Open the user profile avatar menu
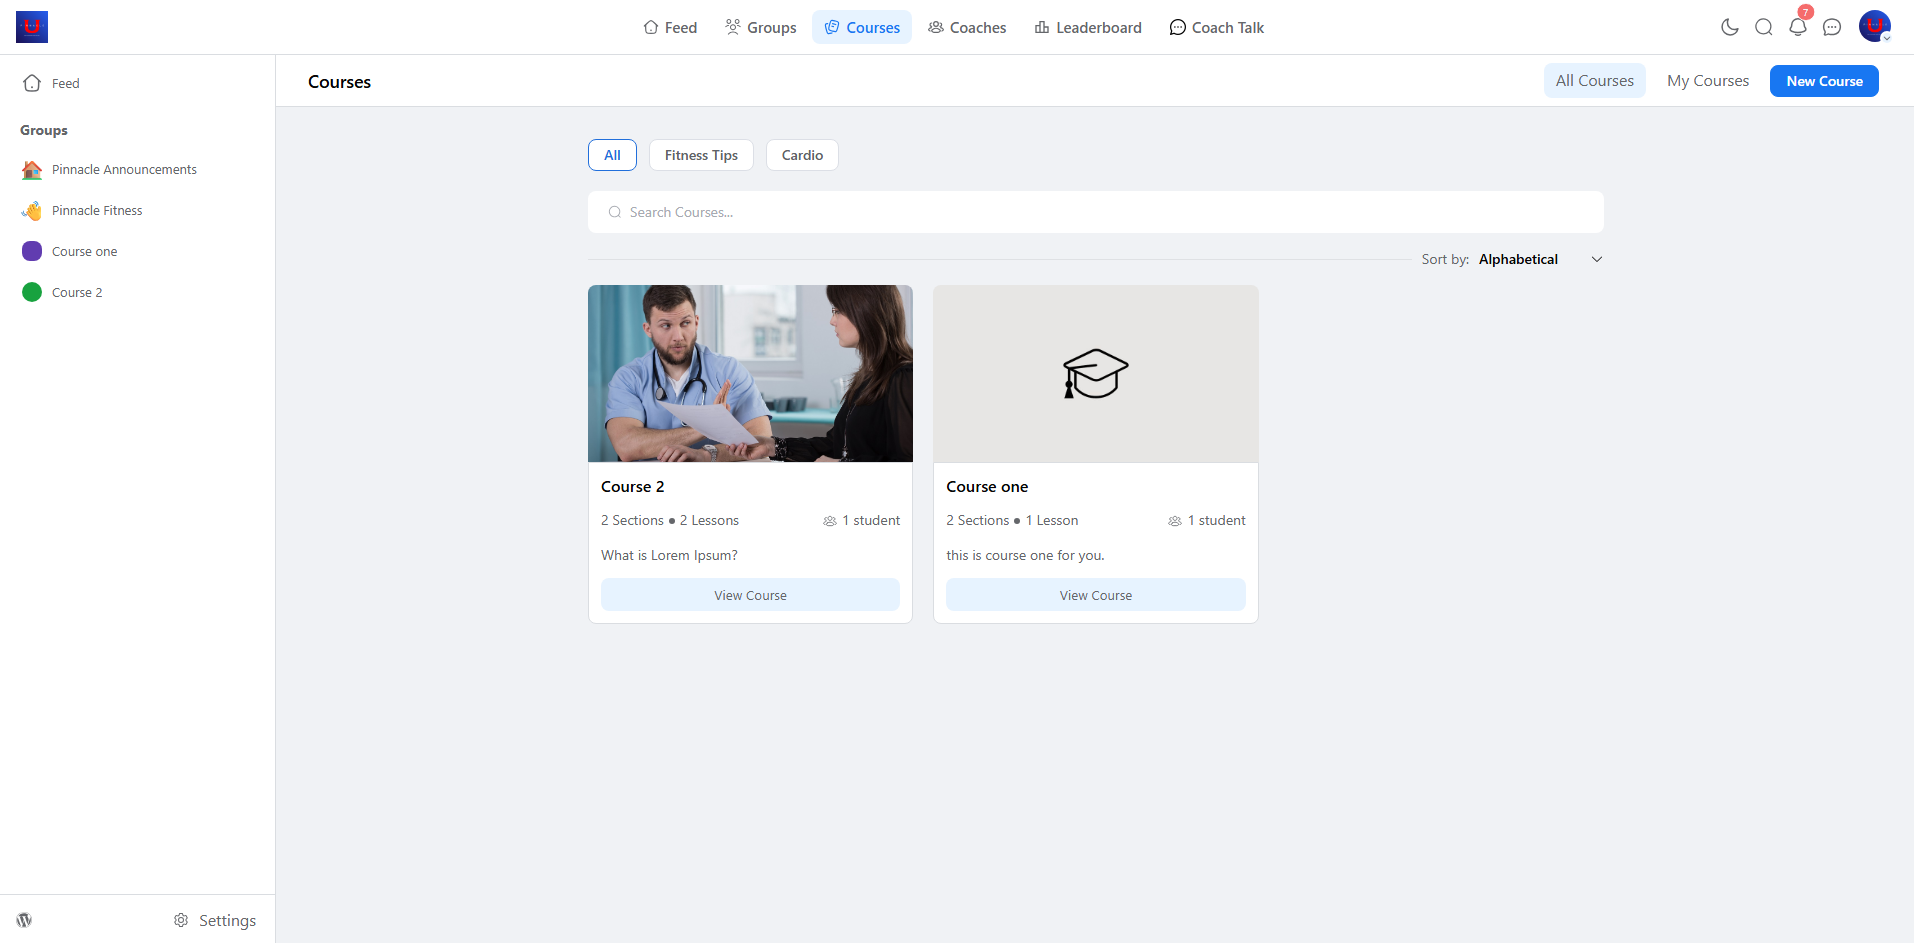The image size is (1914, 943). point(1874,26)
